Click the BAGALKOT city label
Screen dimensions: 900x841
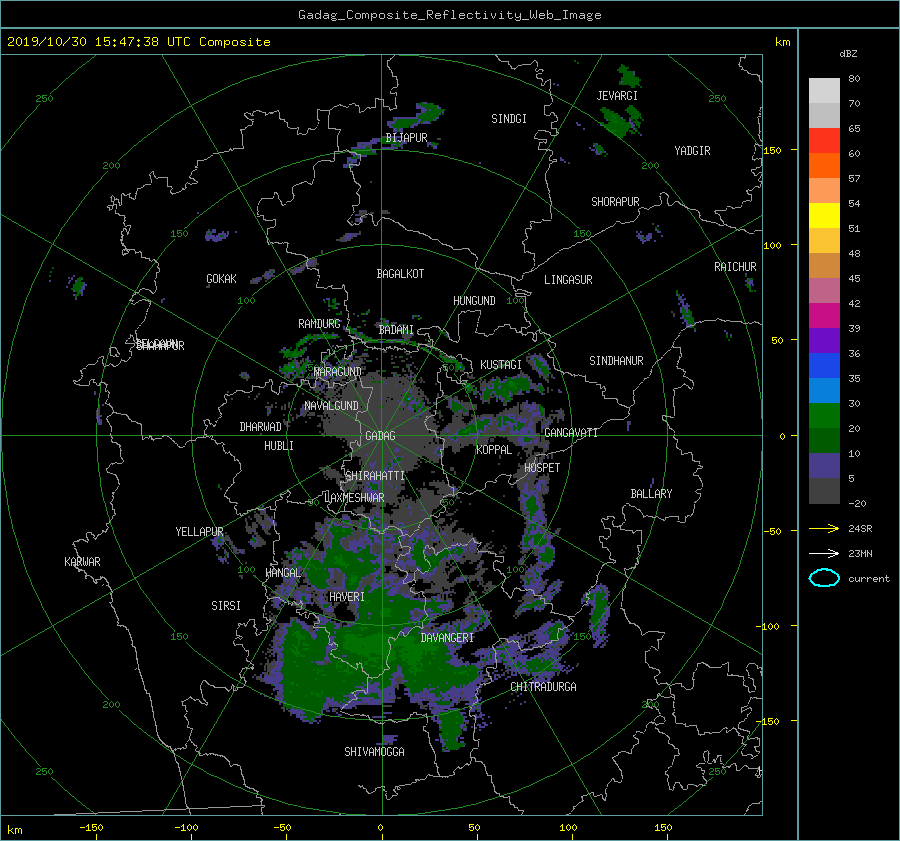click(x=400, y=274)
